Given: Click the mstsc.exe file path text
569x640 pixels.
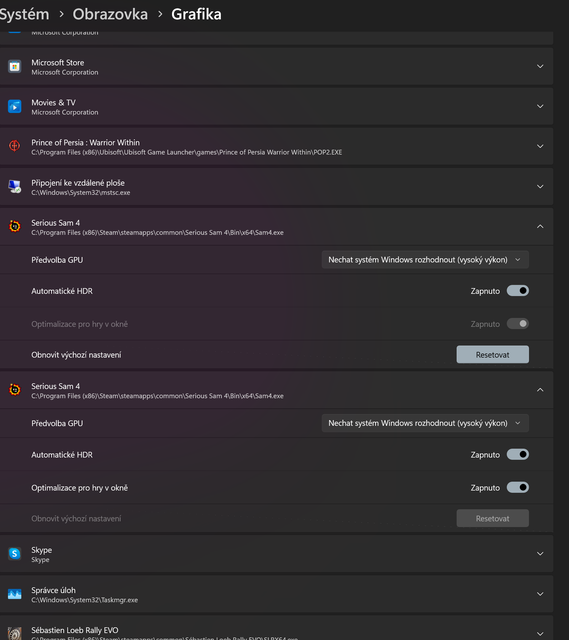Looking at the screenshot, I should (81, 193).
